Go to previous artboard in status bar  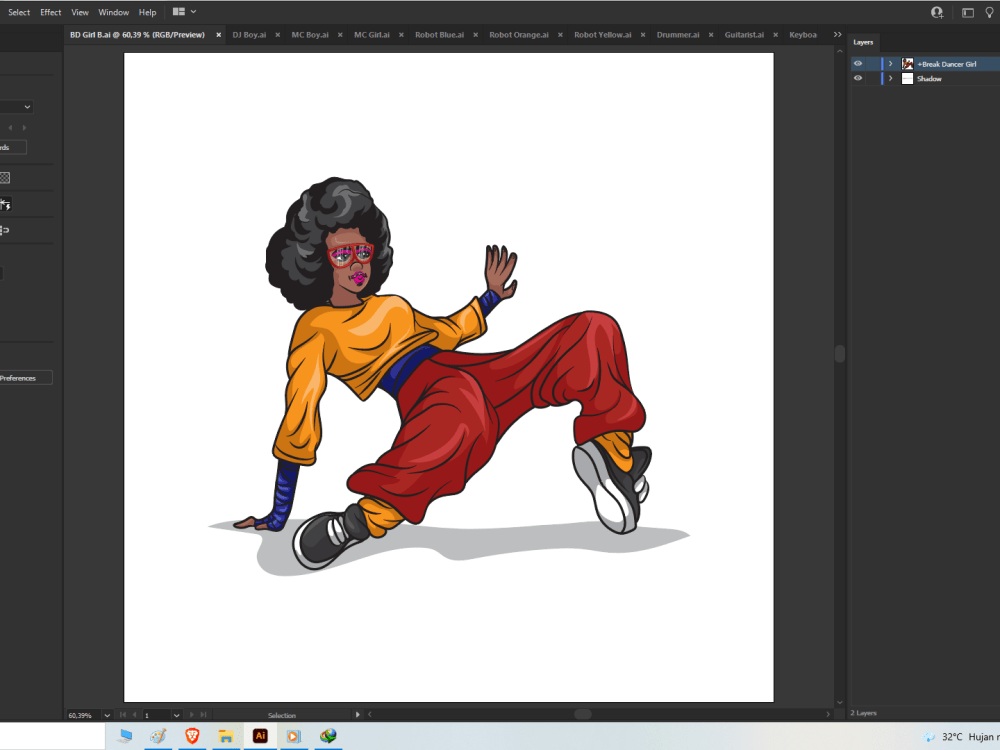tap(135, 715)
